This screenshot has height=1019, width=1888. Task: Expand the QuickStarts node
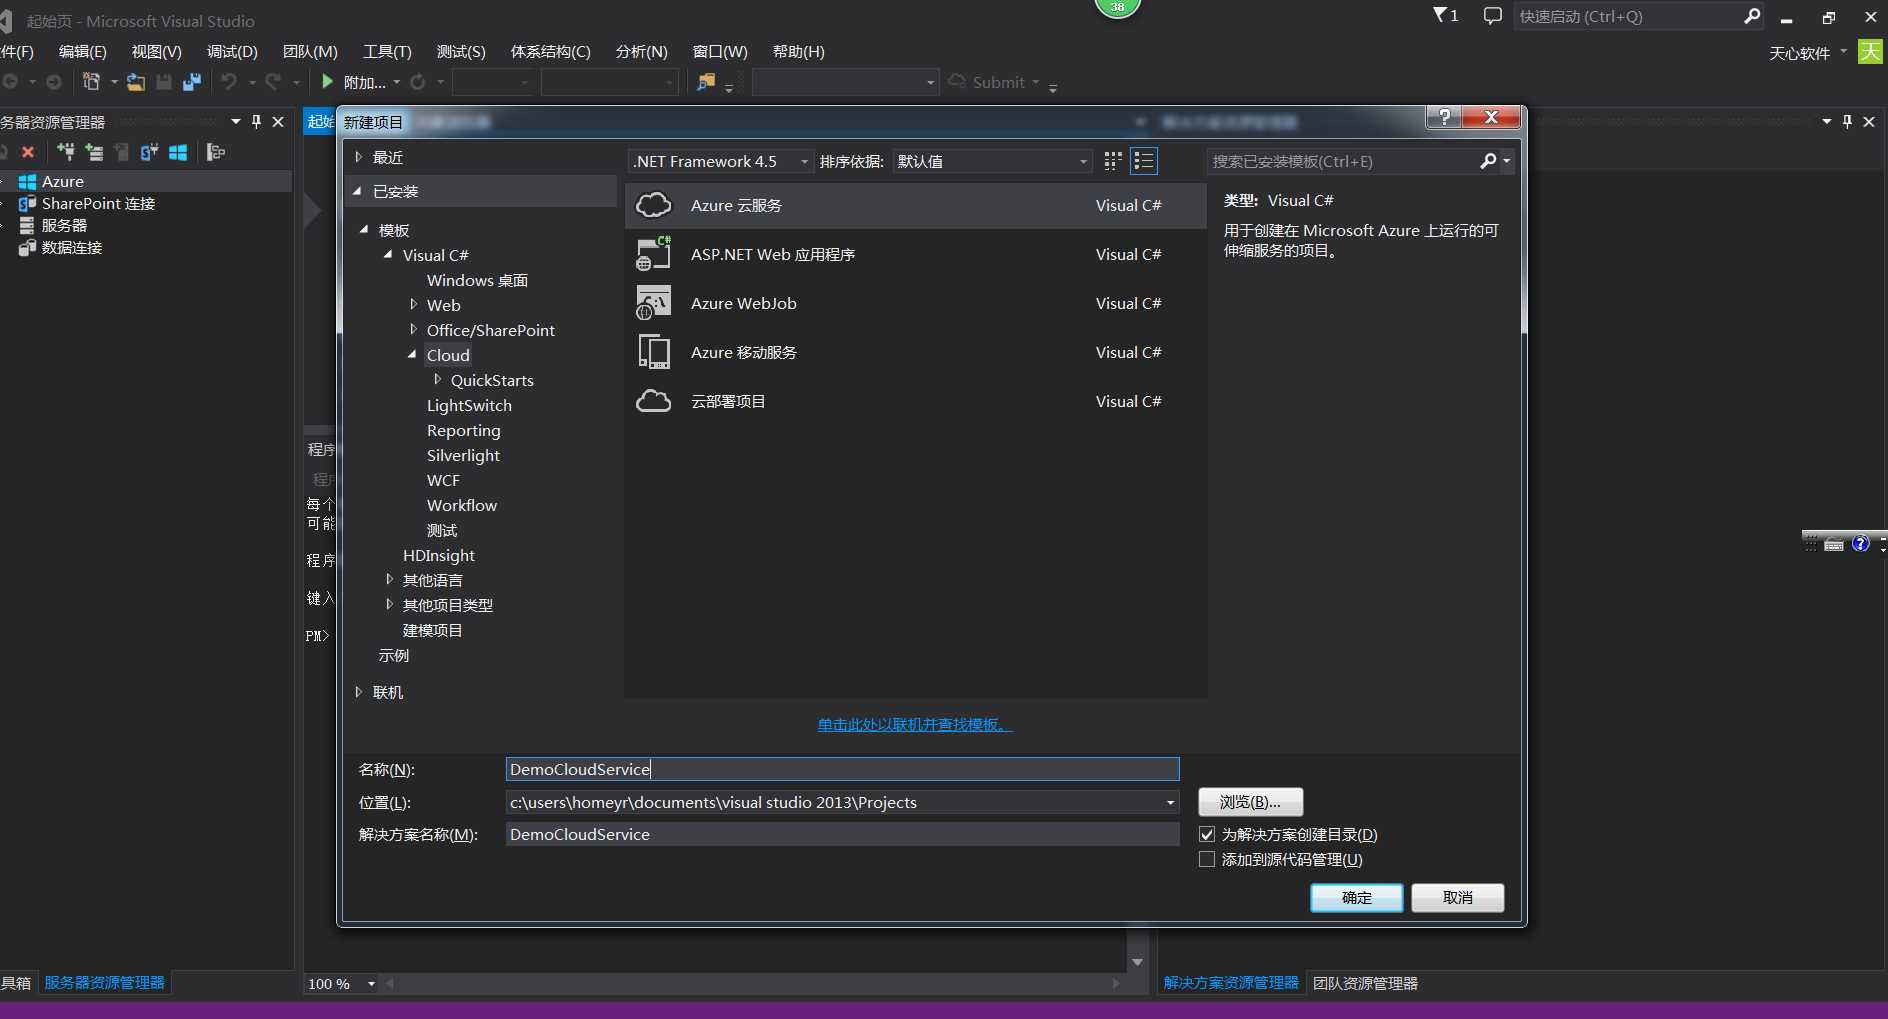point(437,380)
